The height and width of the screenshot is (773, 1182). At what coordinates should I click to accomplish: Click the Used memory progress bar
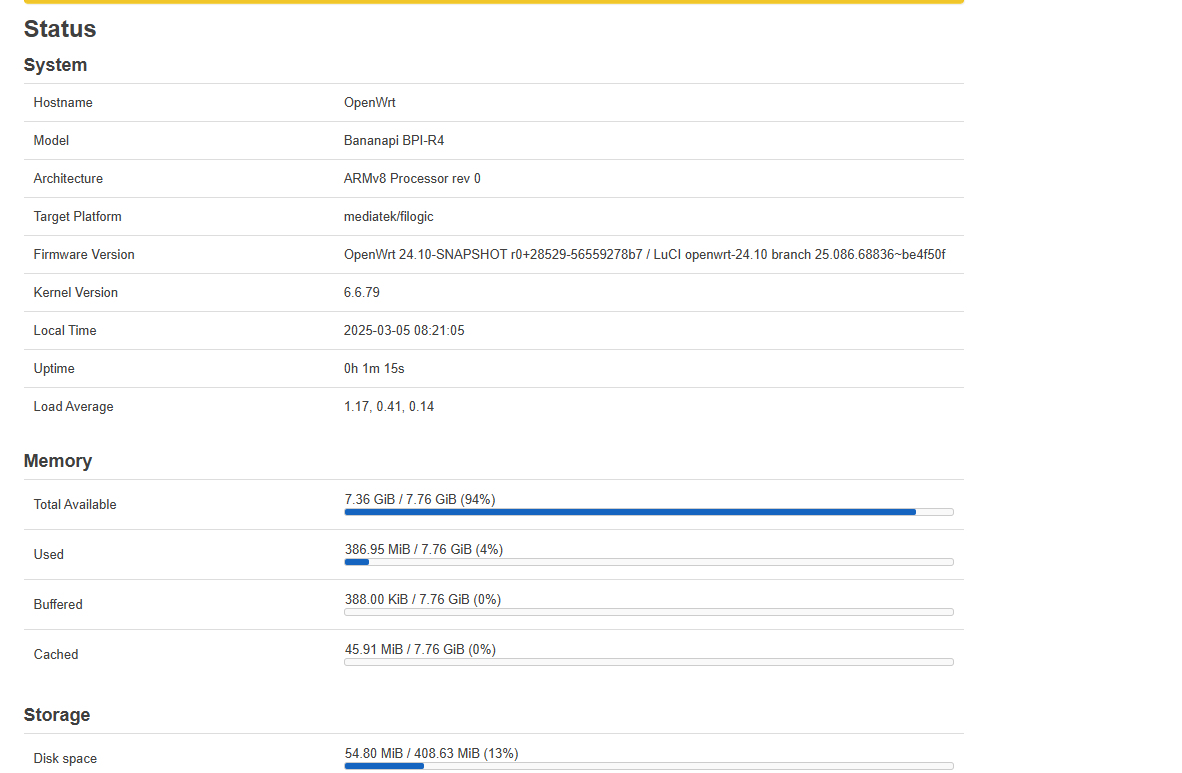649,562
